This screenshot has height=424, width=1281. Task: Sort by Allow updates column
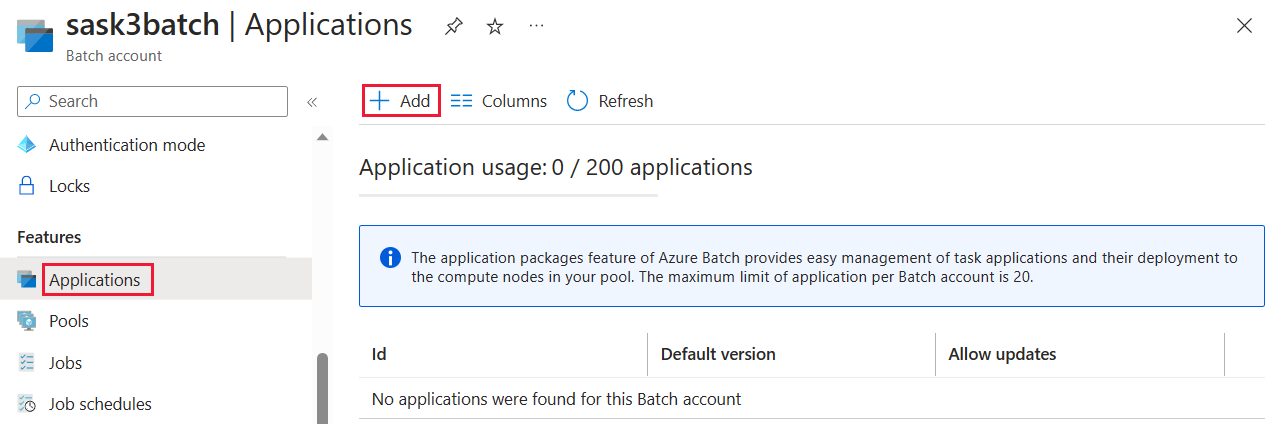(1002, 354)
